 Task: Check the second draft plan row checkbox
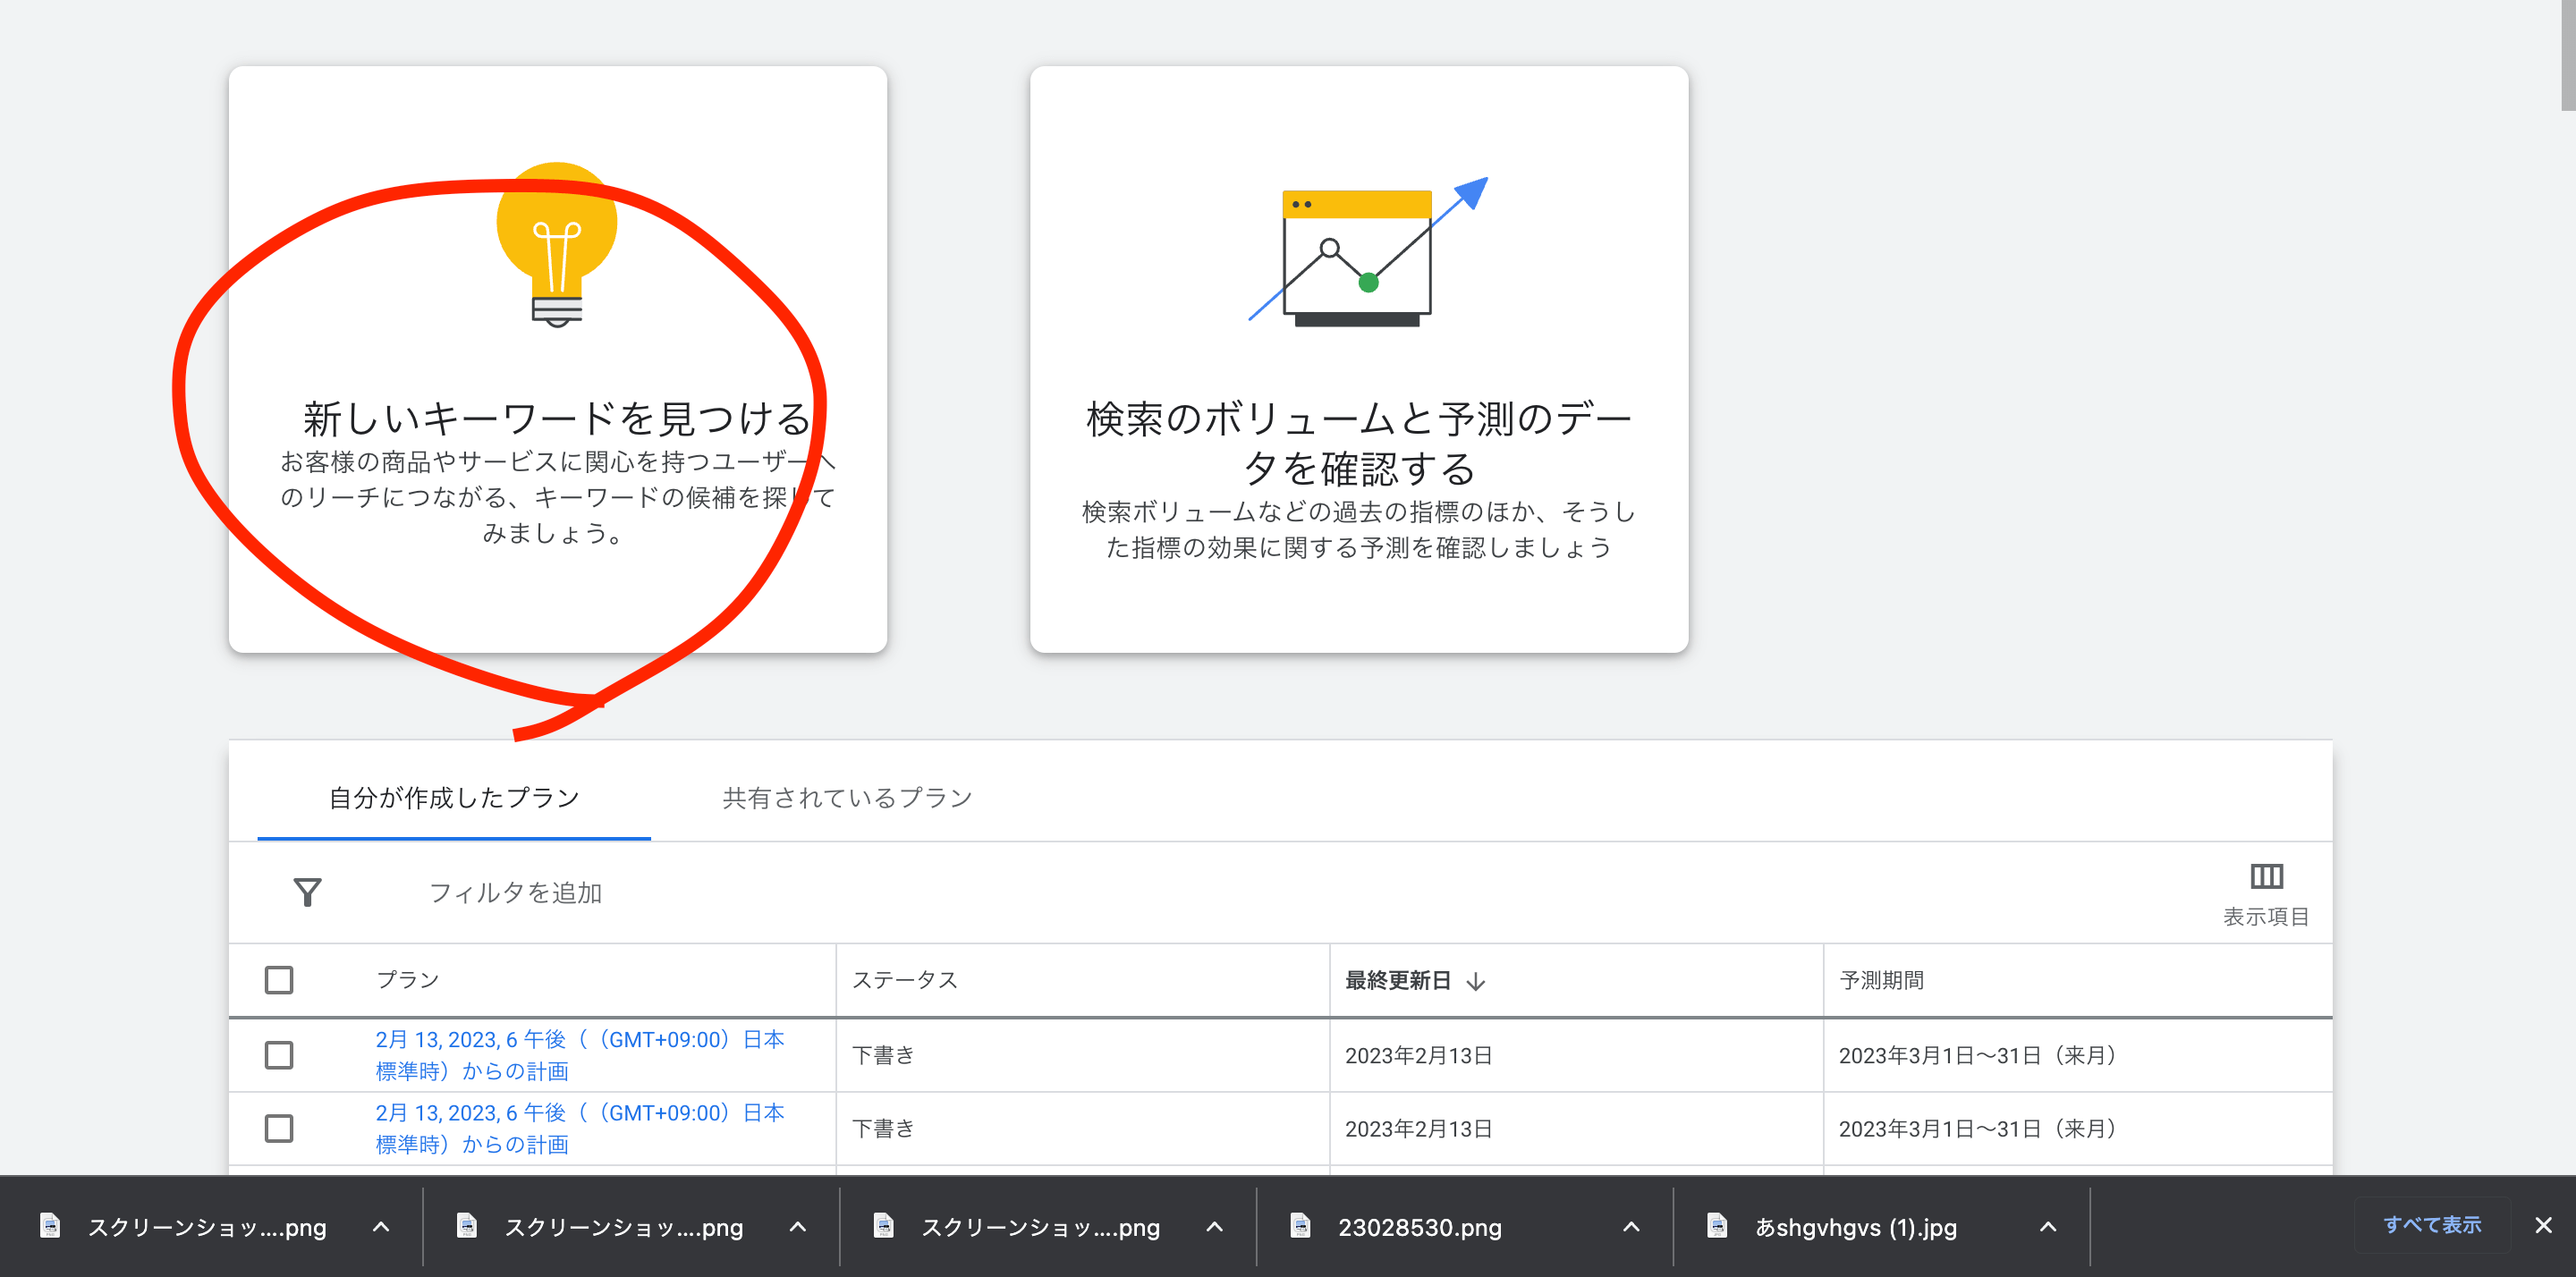pos(279,1128)
